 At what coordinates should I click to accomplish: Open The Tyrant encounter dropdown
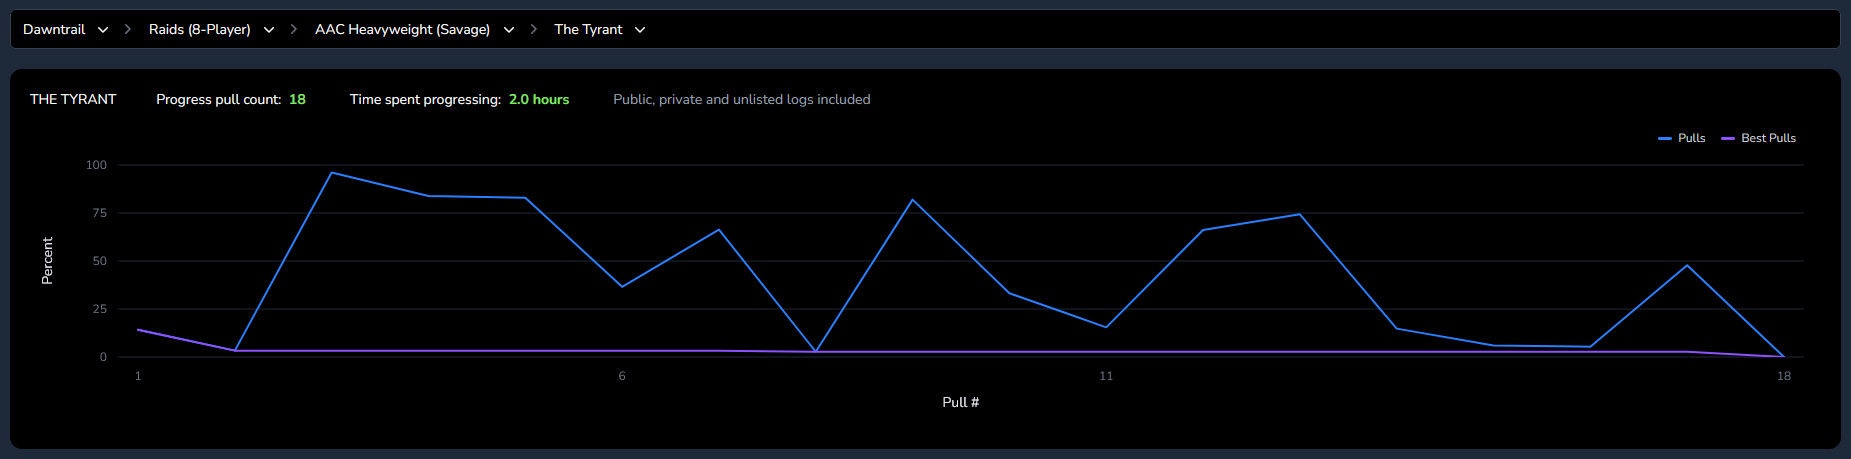[599, 30]
